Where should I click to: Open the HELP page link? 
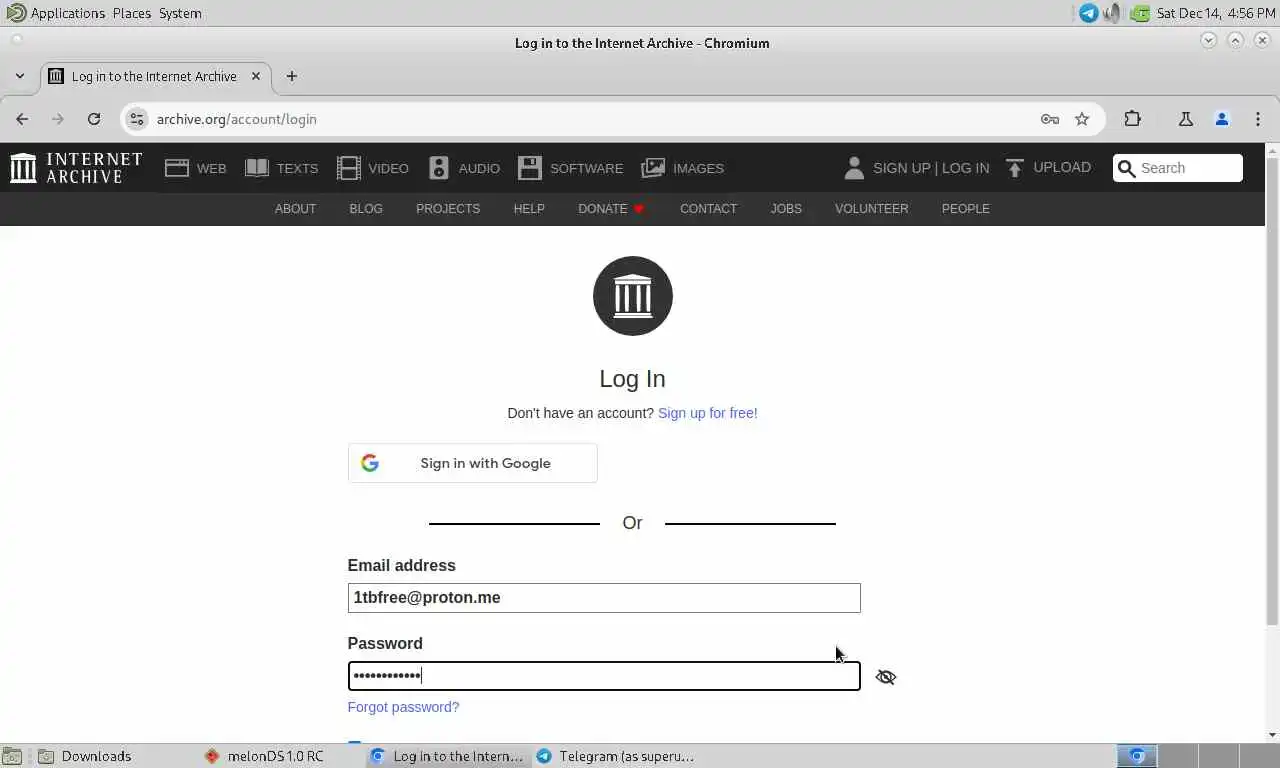(x=529, y=209)
